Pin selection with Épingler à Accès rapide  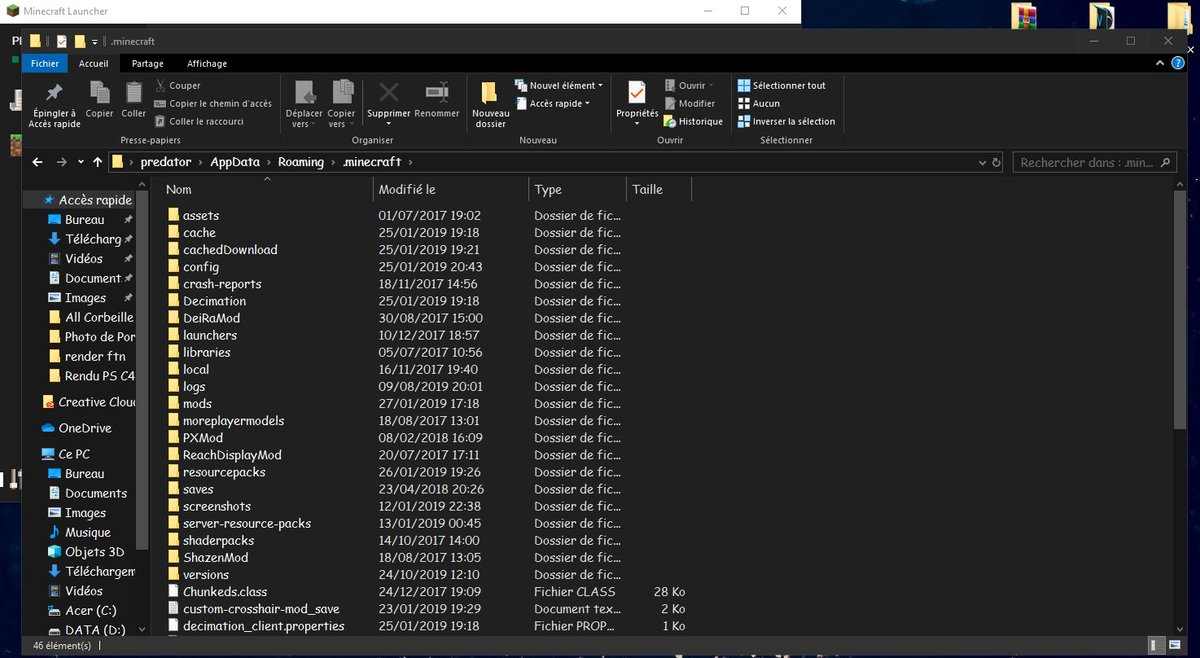(x=54, y=104)
